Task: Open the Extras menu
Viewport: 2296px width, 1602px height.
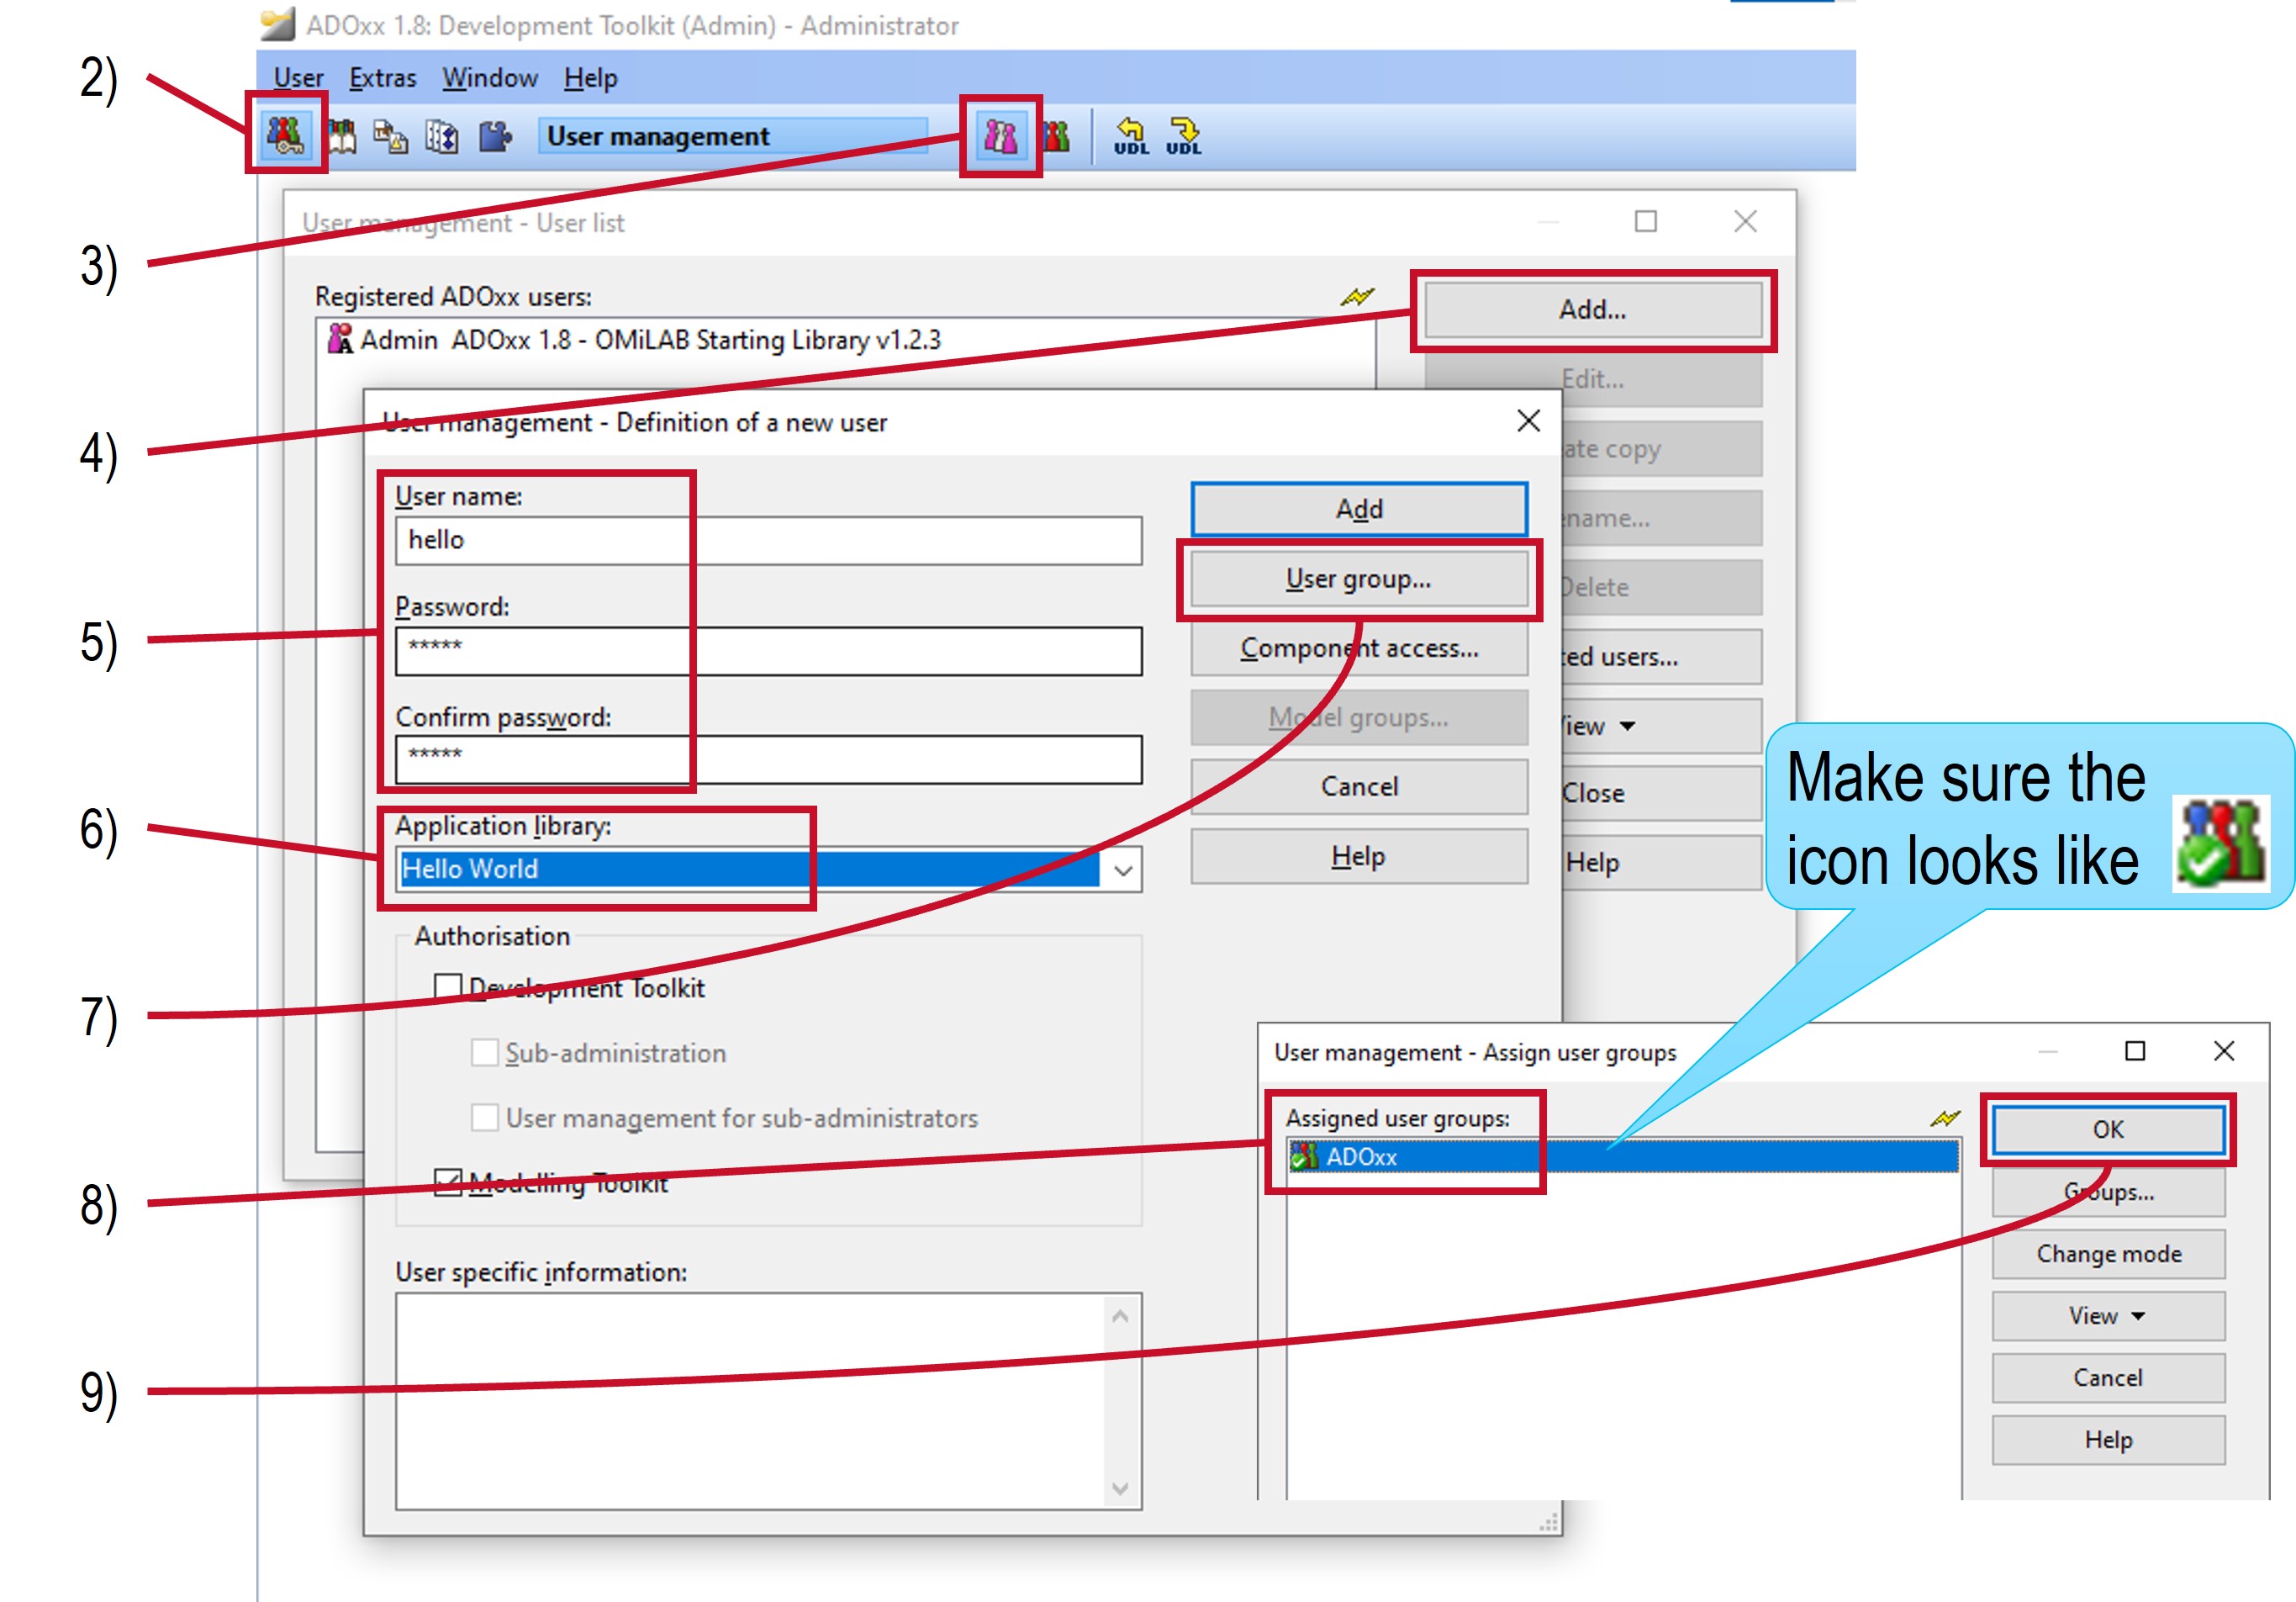Action: (x=382, y=78)
